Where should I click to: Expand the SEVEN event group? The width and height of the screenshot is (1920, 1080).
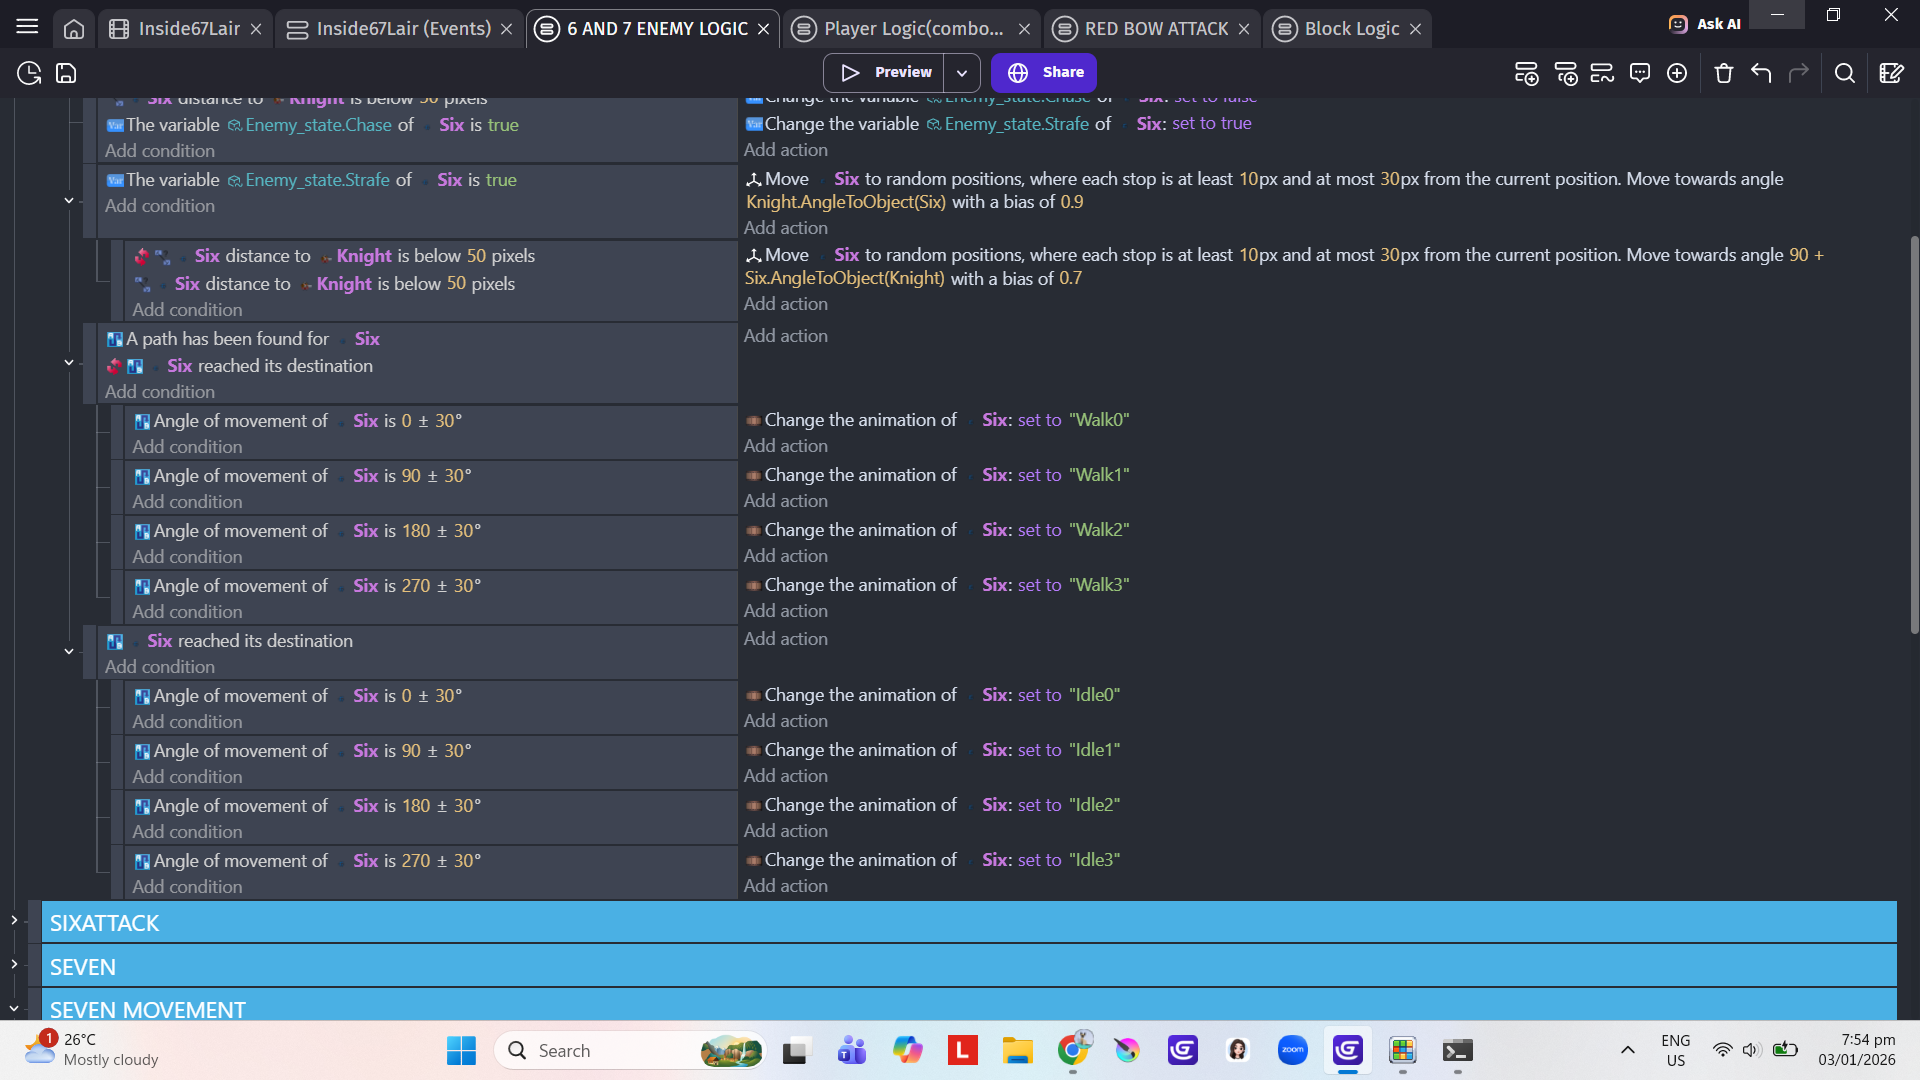click(14, 964)
